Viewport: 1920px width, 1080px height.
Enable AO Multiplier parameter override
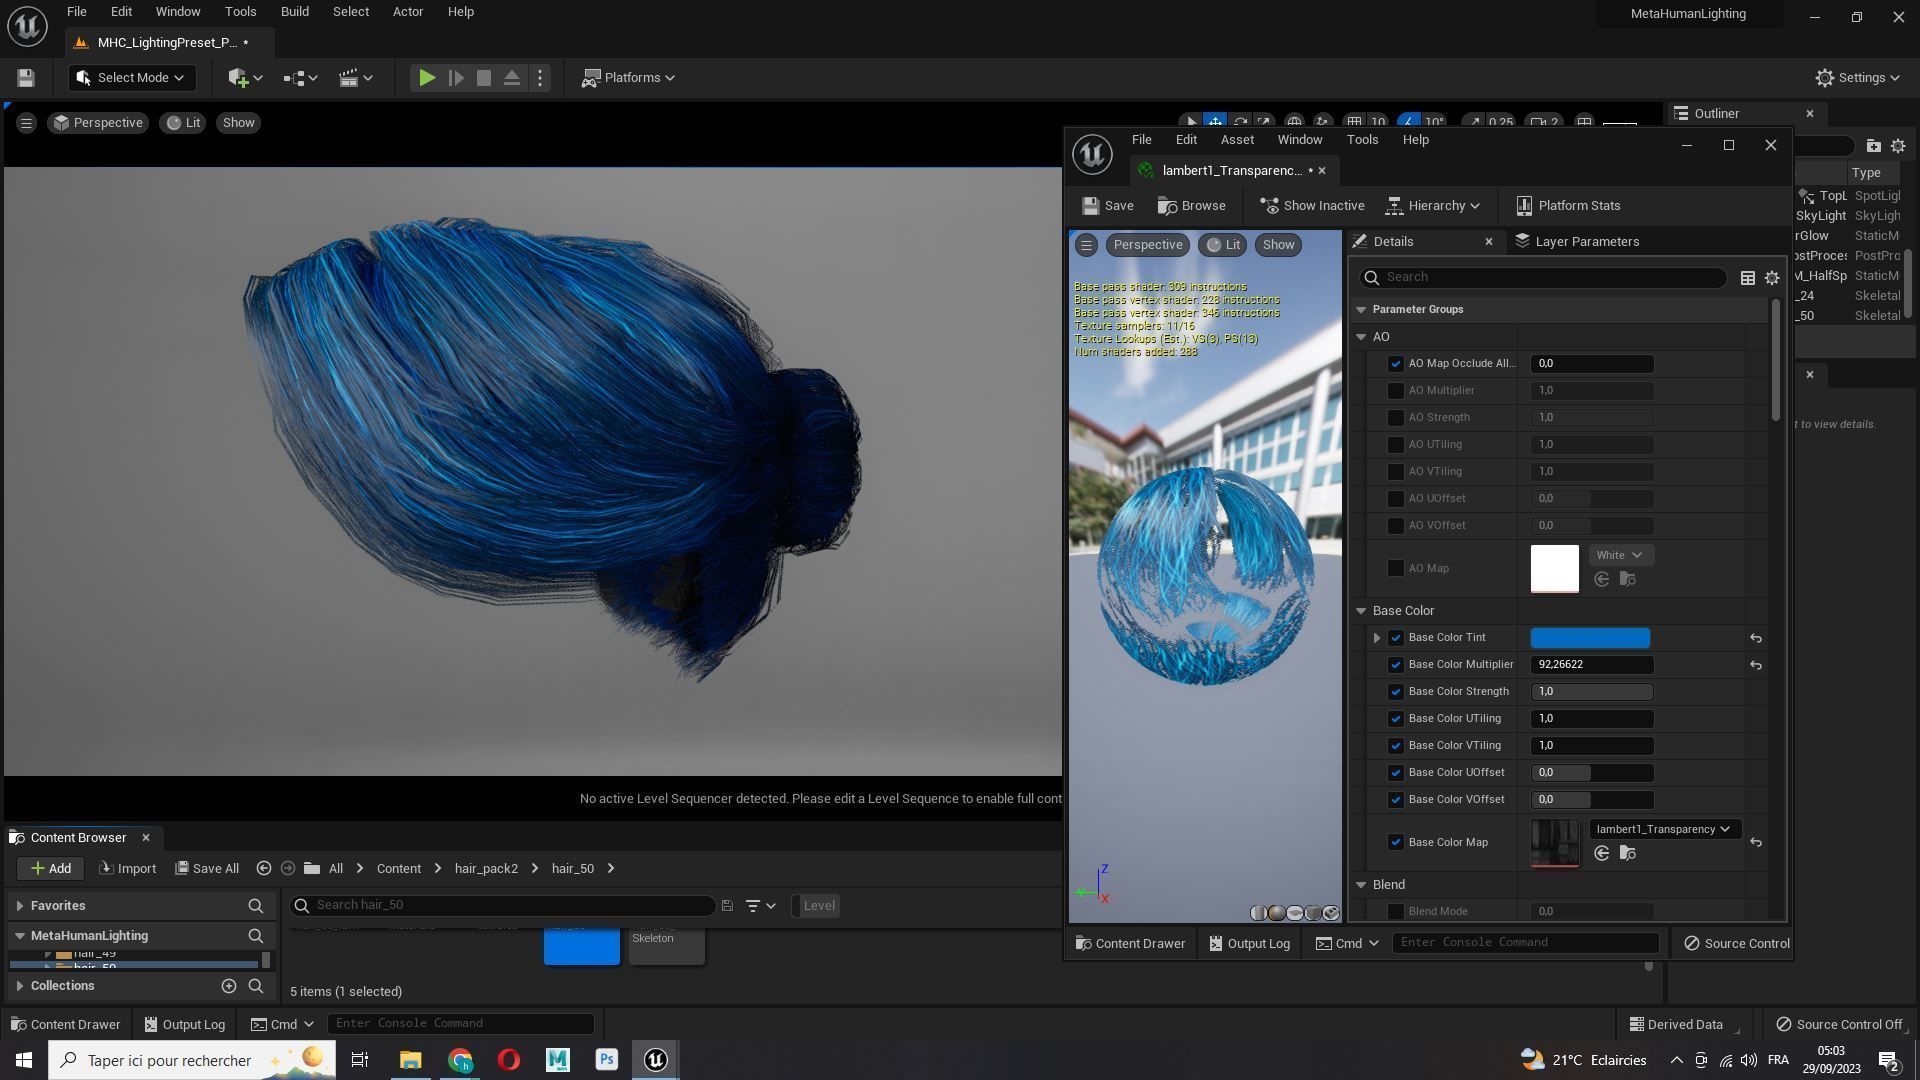click(1396, 391)
